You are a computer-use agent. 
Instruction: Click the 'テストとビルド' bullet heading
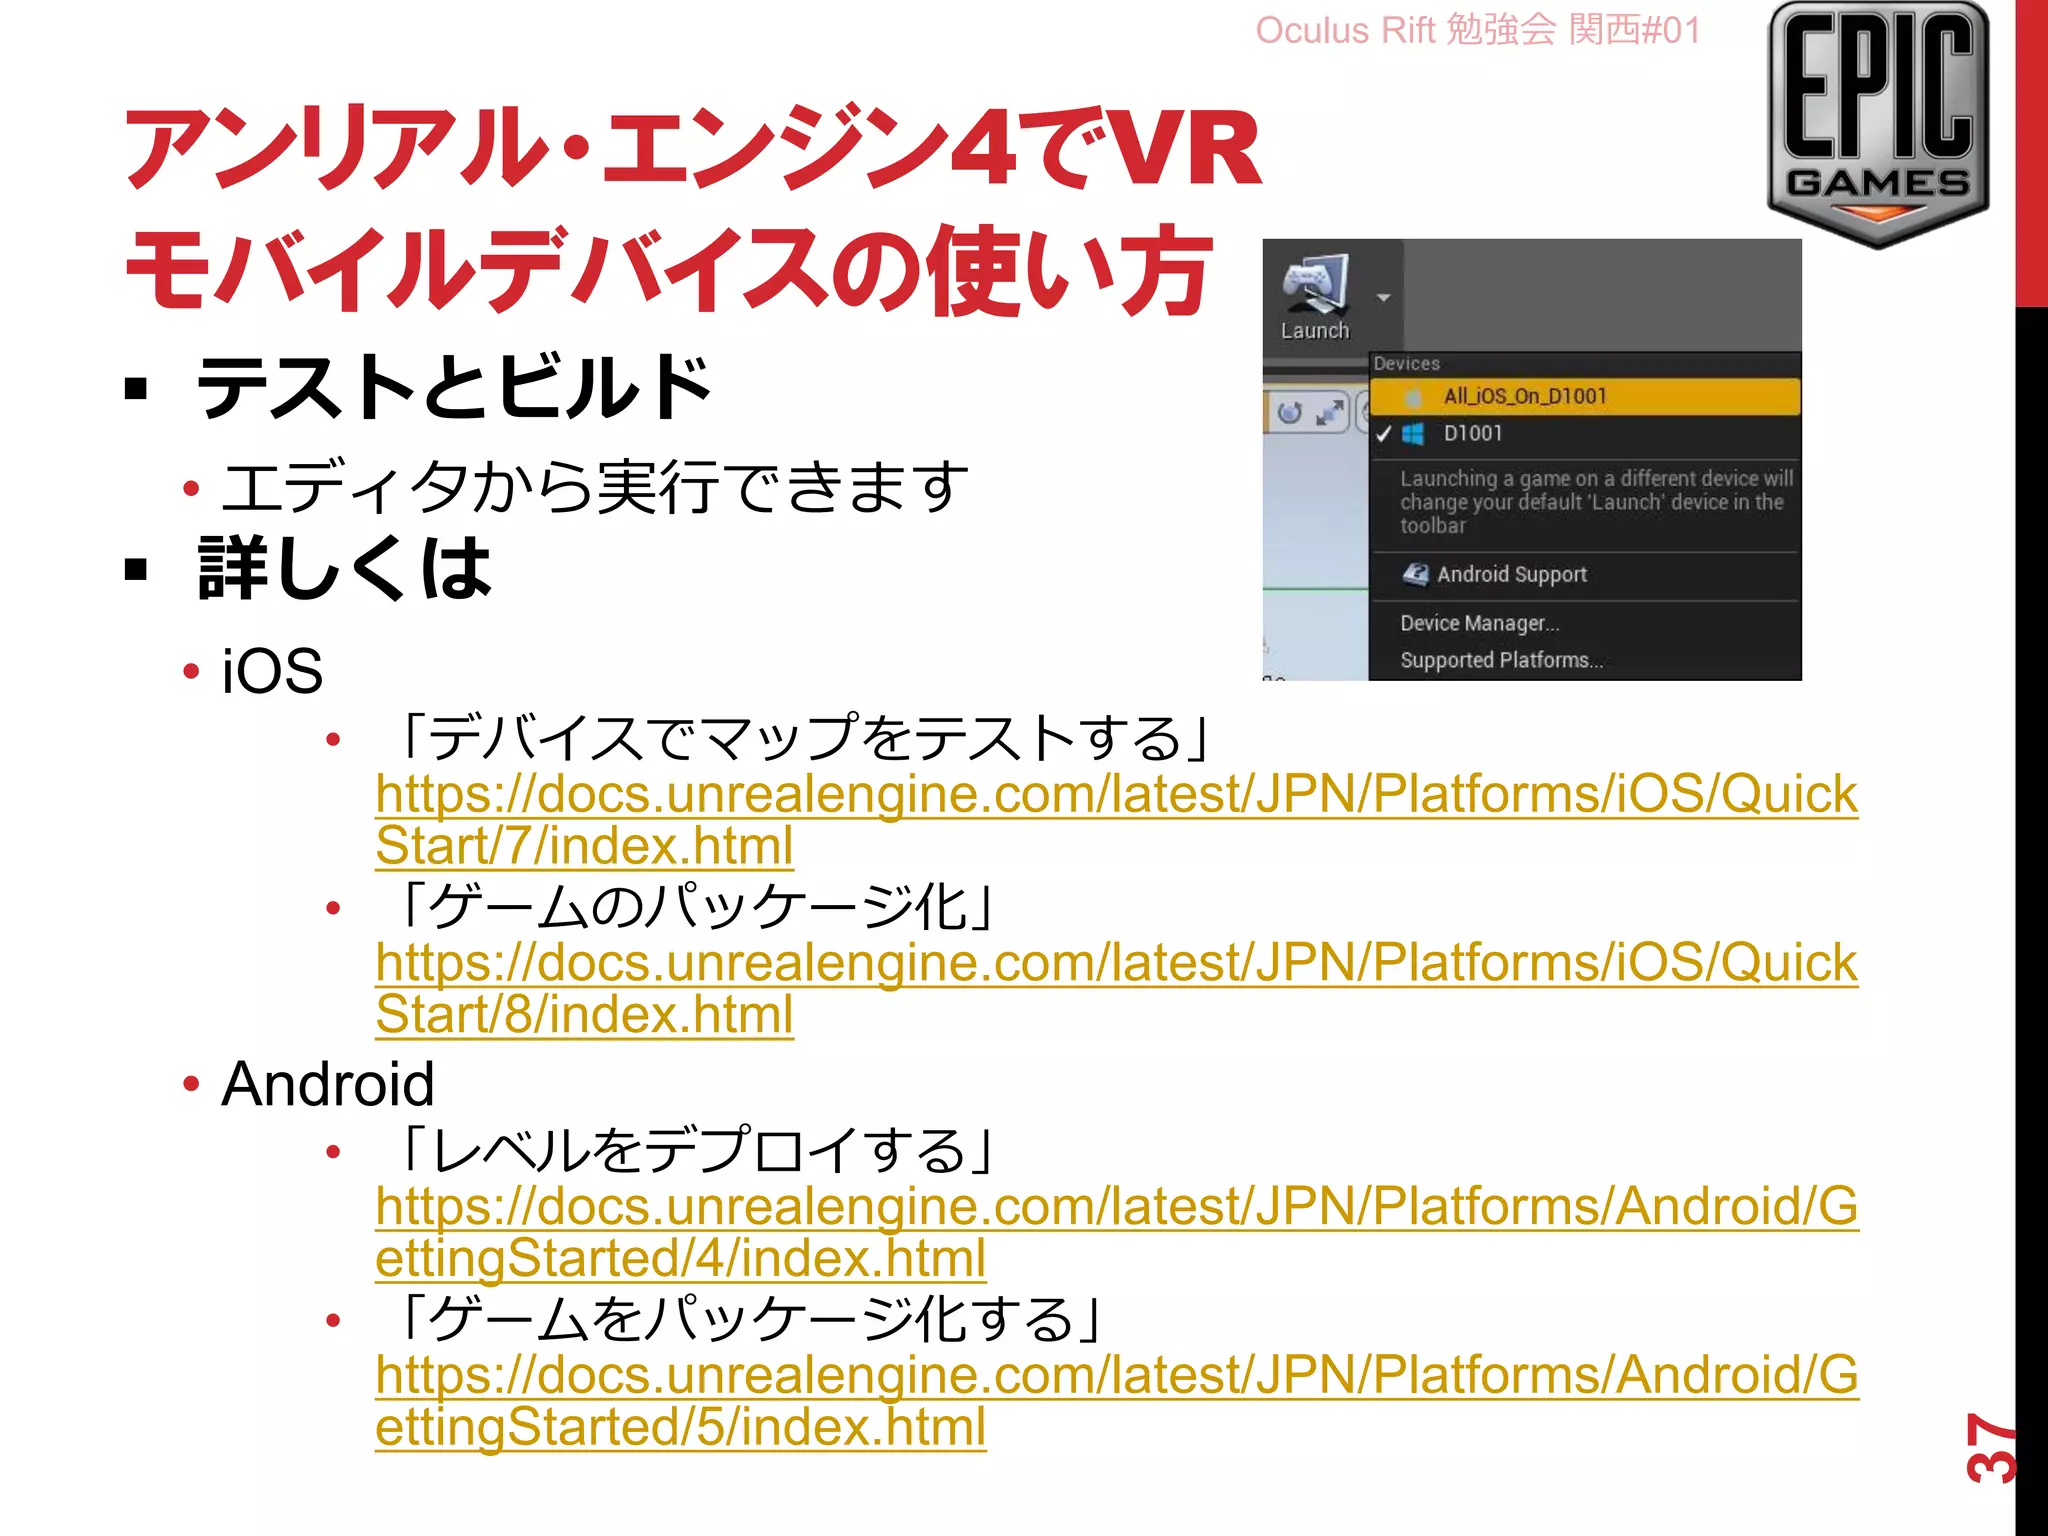point(454,387)
